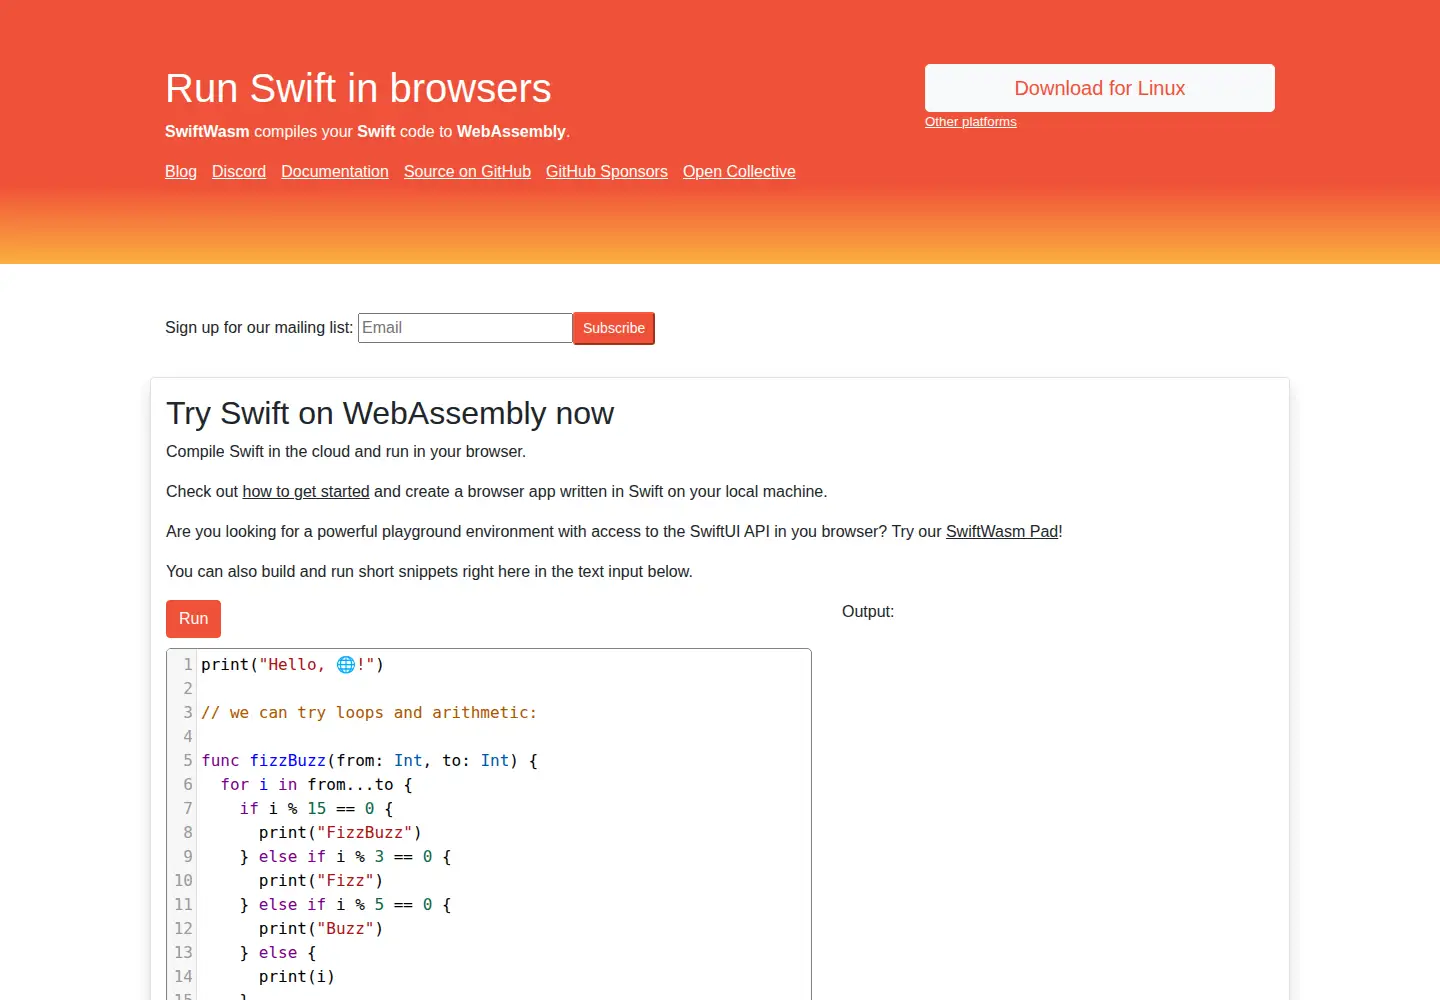Screen dimensions: 1440x1000
Task: Click the Output: label
Action: [x=868, y=612]
